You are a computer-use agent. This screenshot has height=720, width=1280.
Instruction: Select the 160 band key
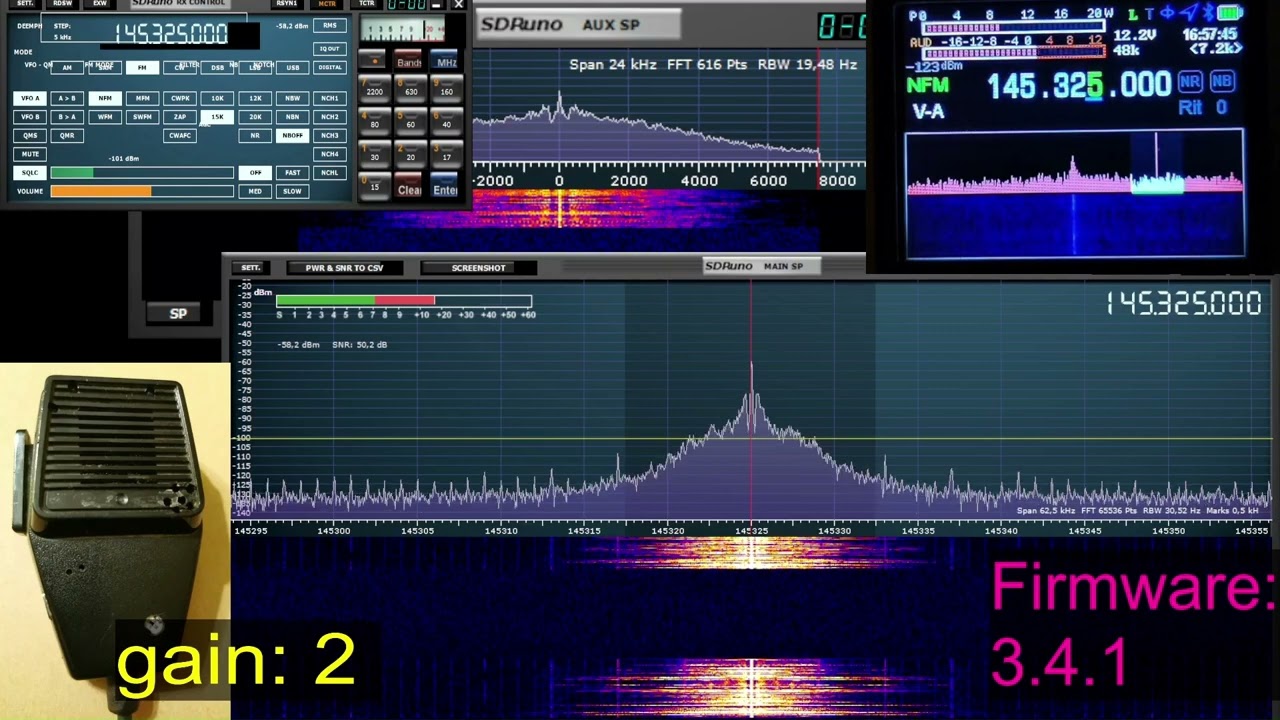click(446, 90)
